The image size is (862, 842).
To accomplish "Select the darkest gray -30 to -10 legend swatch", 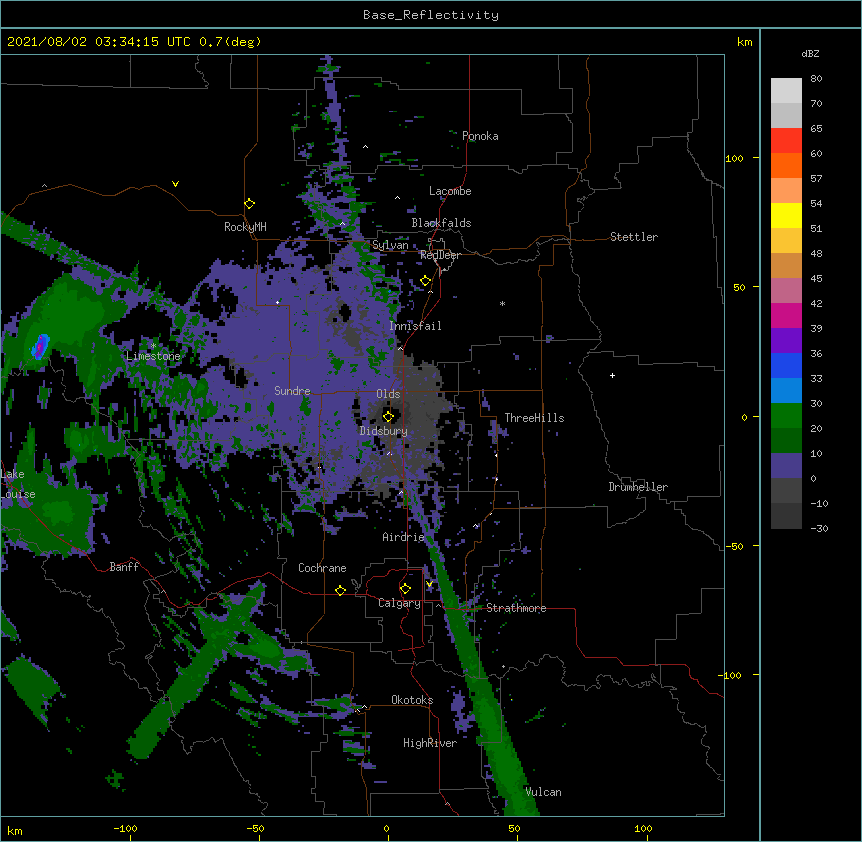I will (786, 516).
